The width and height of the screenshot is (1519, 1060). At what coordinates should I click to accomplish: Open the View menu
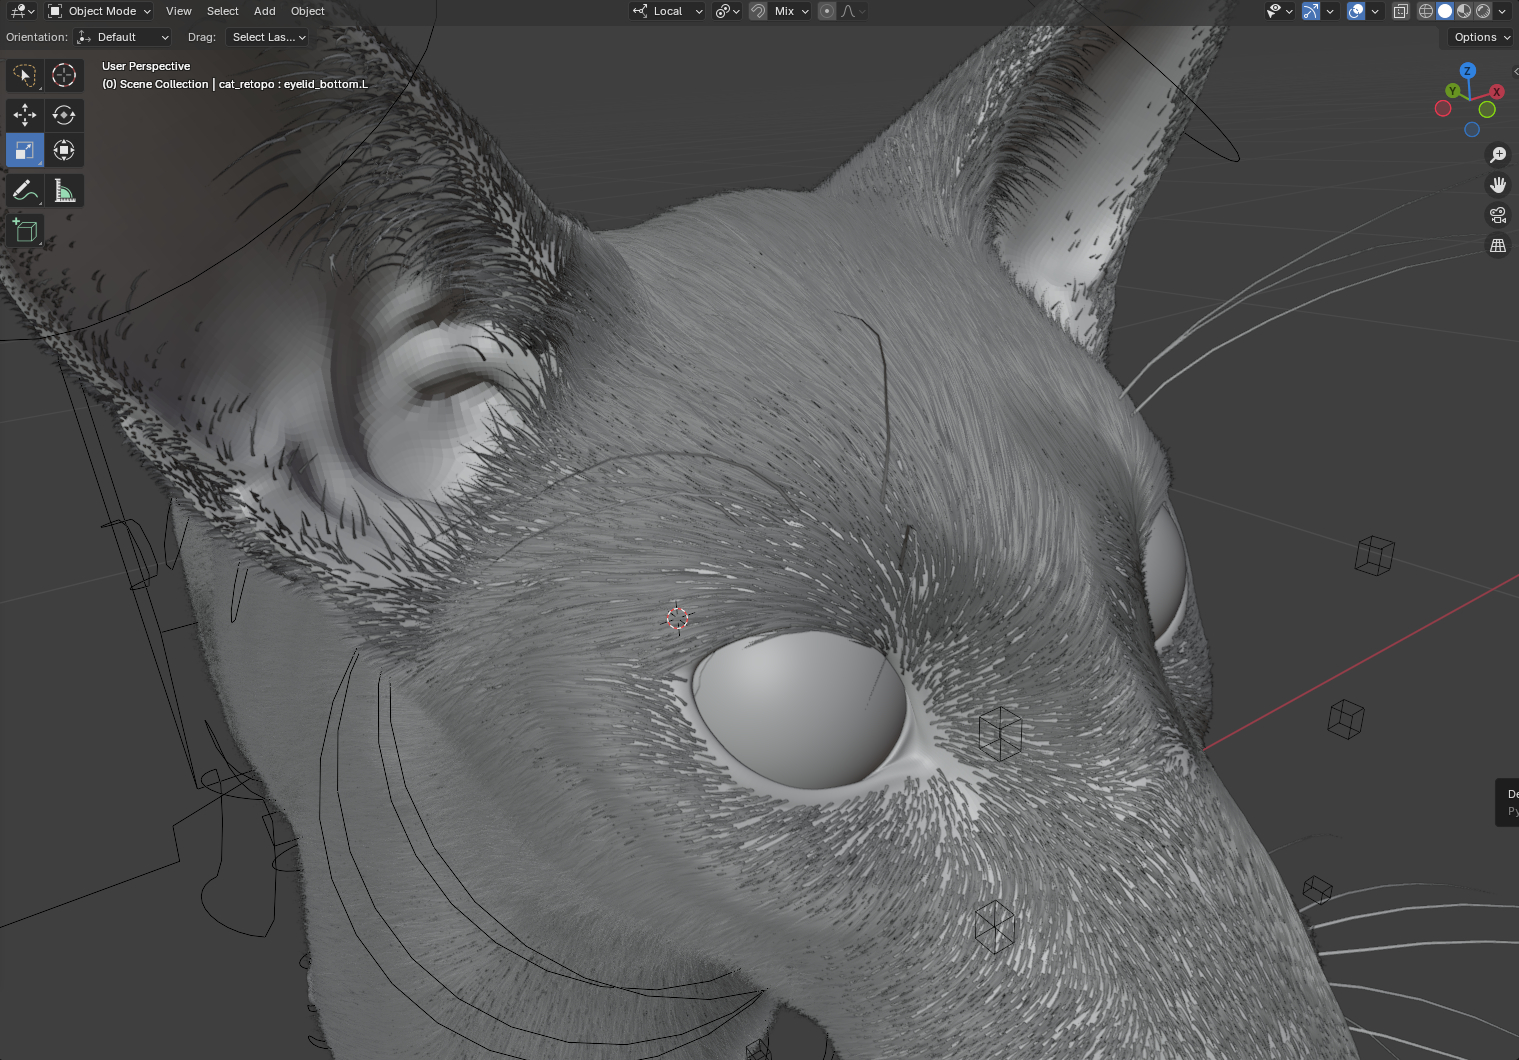179,11
